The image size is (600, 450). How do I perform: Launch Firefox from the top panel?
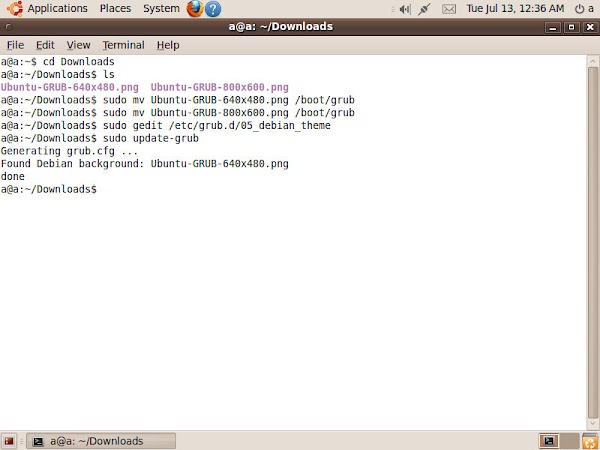tap(194, 8)
